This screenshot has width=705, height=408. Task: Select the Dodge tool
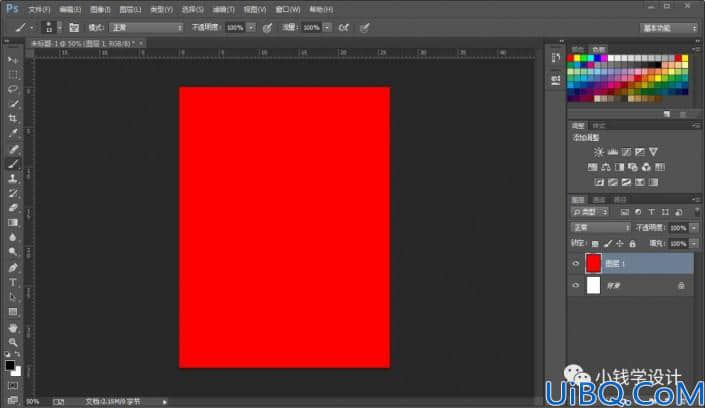tap(13, 252)
